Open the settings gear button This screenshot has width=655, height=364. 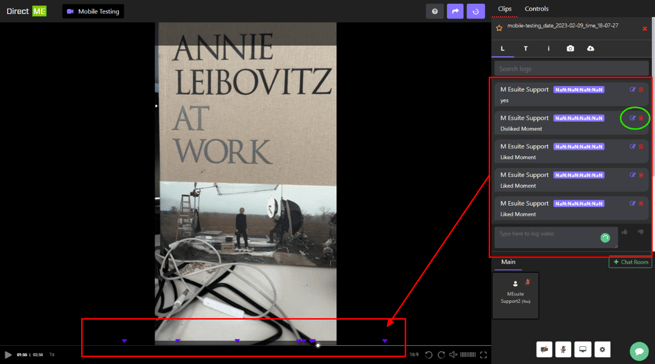click(x=602, y=349)
